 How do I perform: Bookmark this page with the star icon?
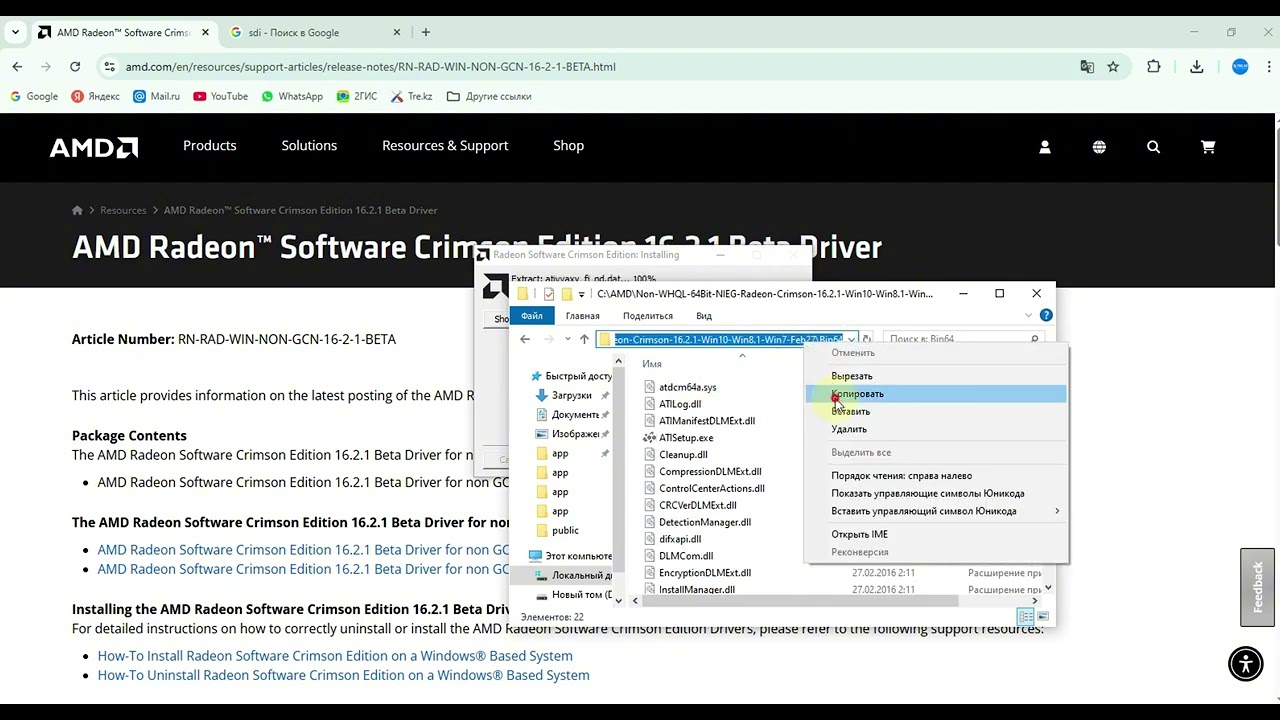pos(1113,67)
